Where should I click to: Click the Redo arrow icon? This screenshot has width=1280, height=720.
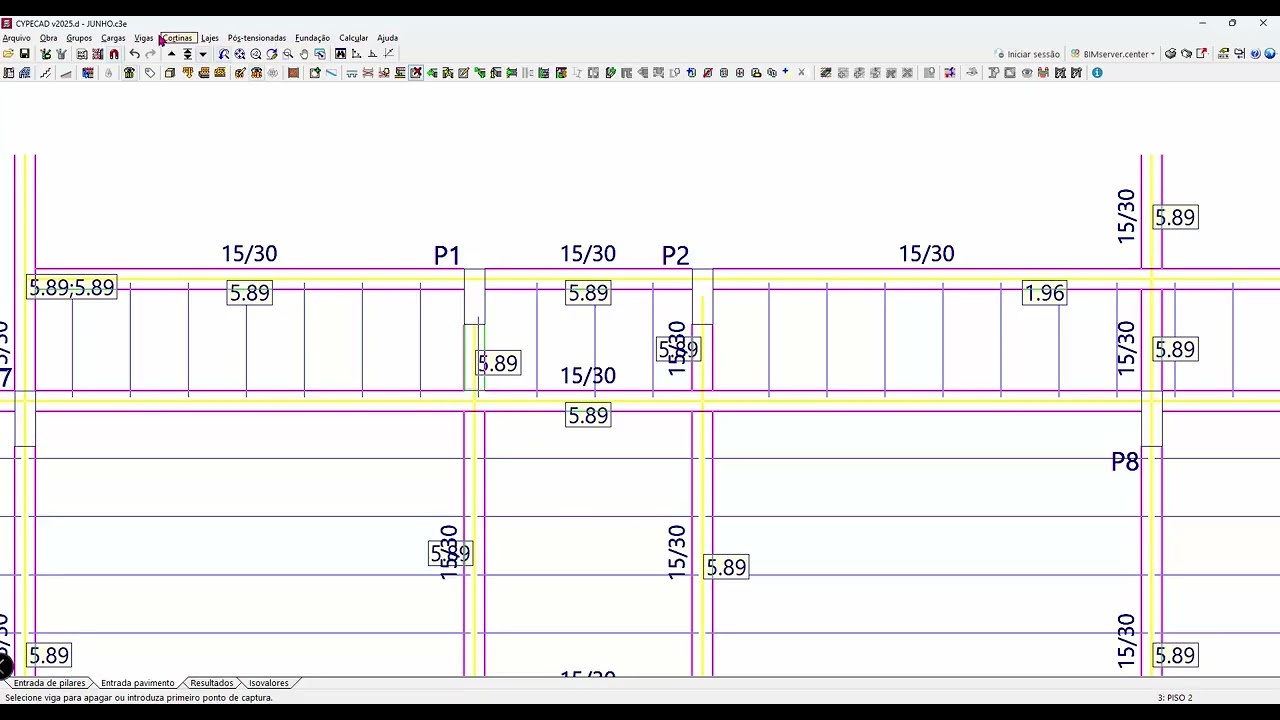150,54
